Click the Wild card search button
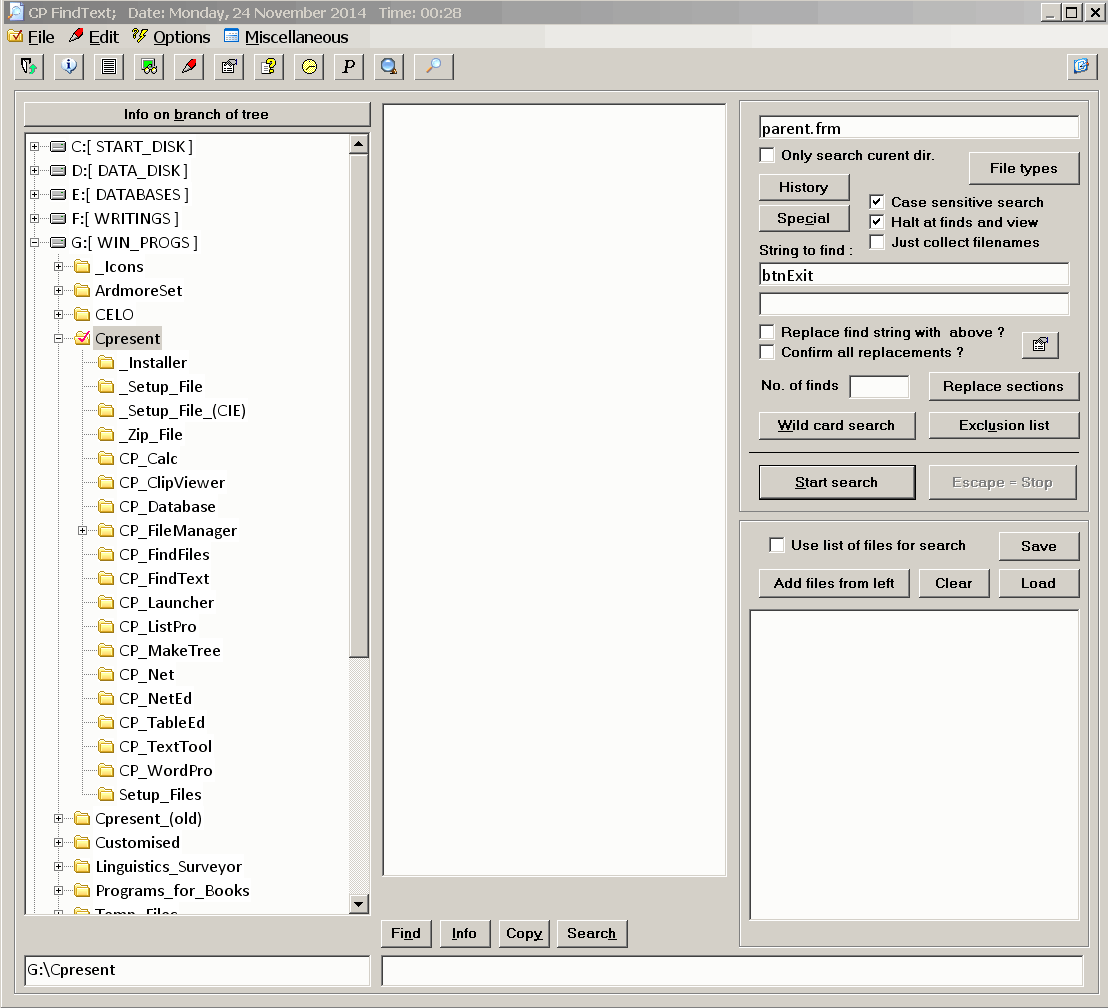The width and height of the screenshot is (1108, 1008). click(836, 425)
